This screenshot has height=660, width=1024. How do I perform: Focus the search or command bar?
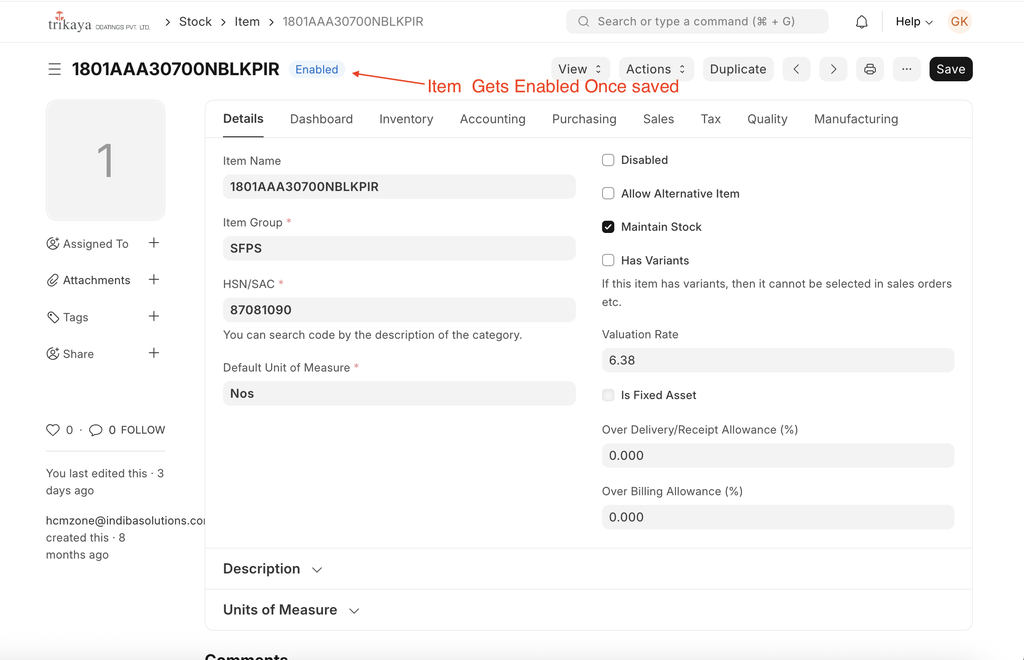coord(697,22)
